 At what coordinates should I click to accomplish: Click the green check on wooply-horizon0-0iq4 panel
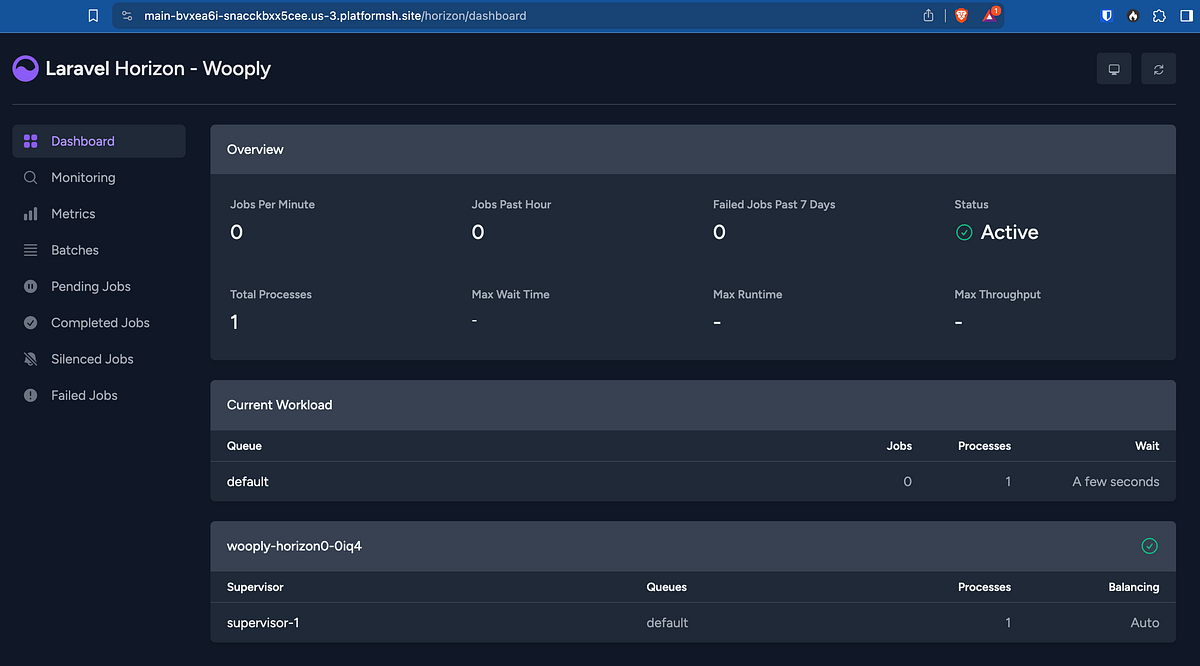[1149, 546]
